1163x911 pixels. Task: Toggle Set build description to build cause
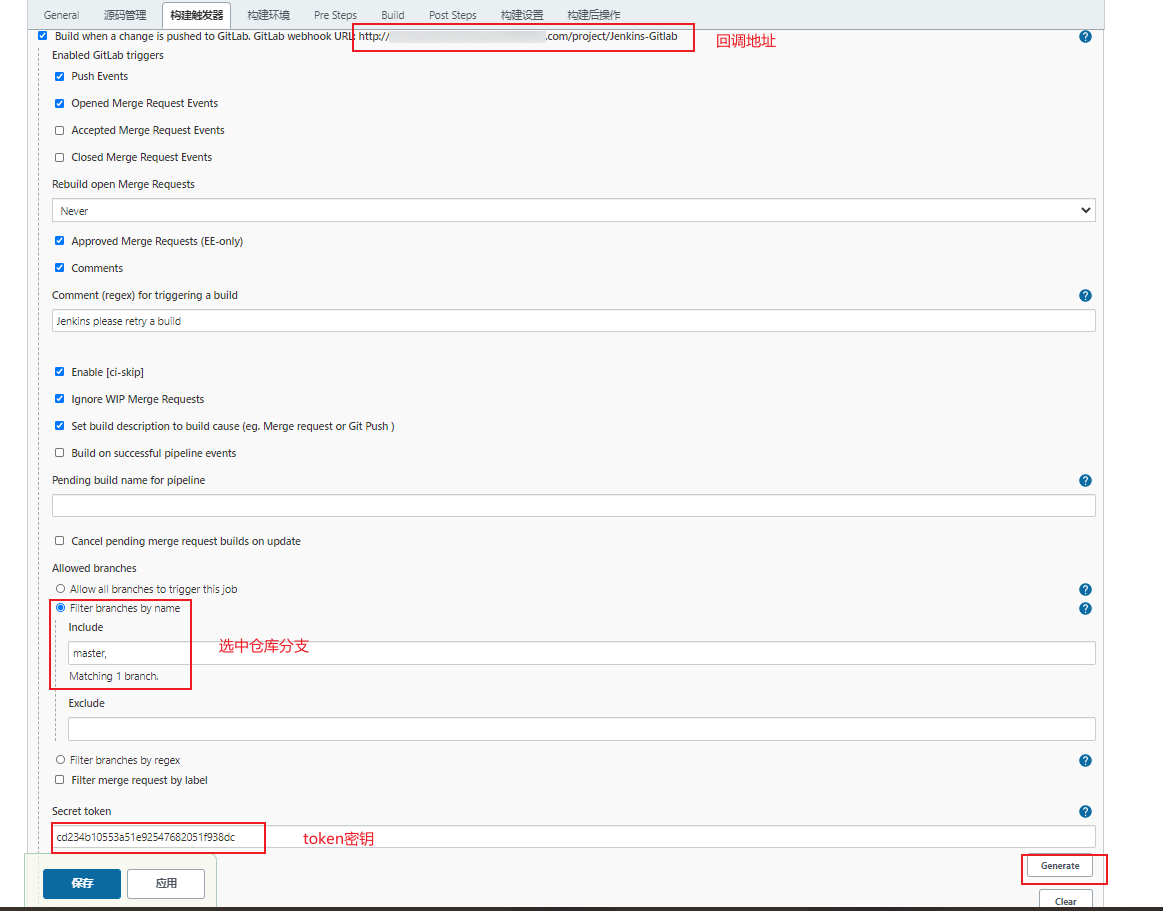point(59,426)
